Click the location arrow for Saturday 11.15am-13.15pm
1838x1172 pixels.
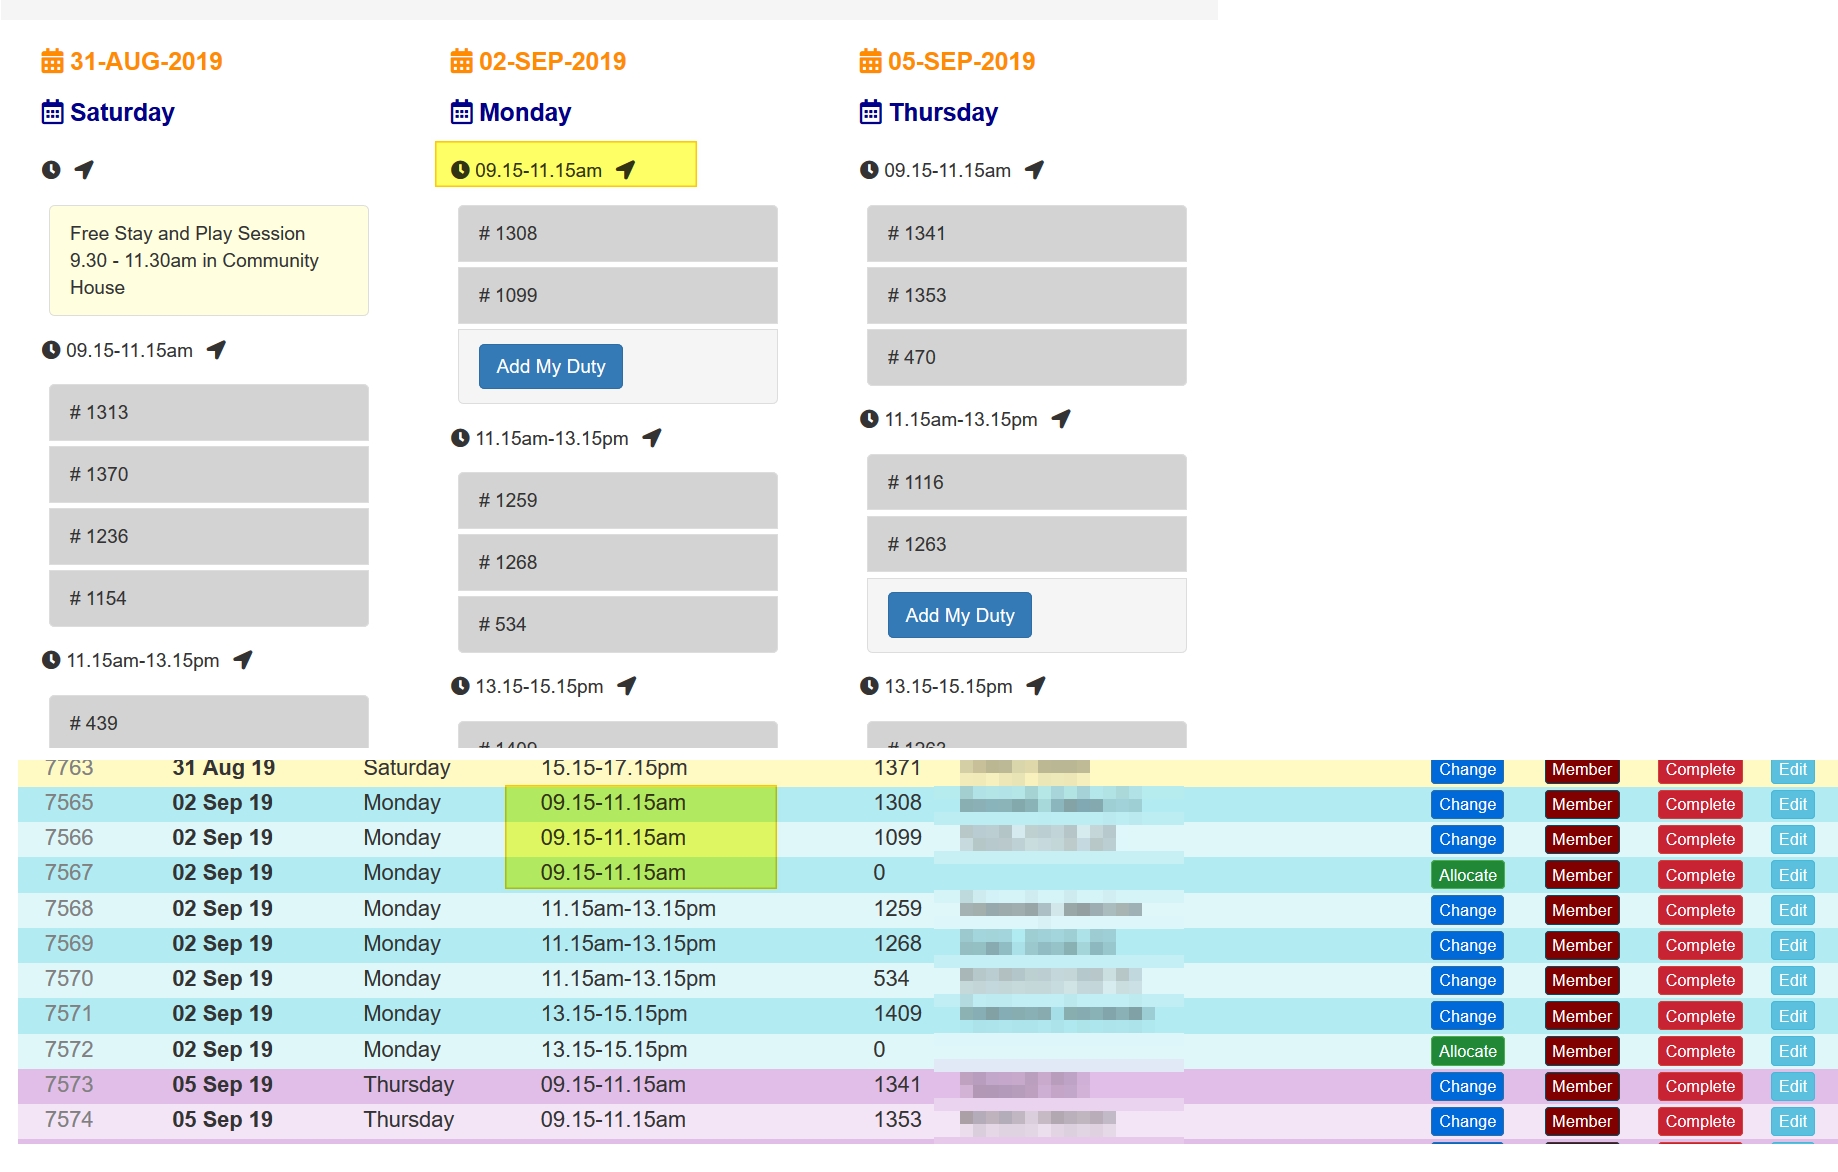pos(243,660)
